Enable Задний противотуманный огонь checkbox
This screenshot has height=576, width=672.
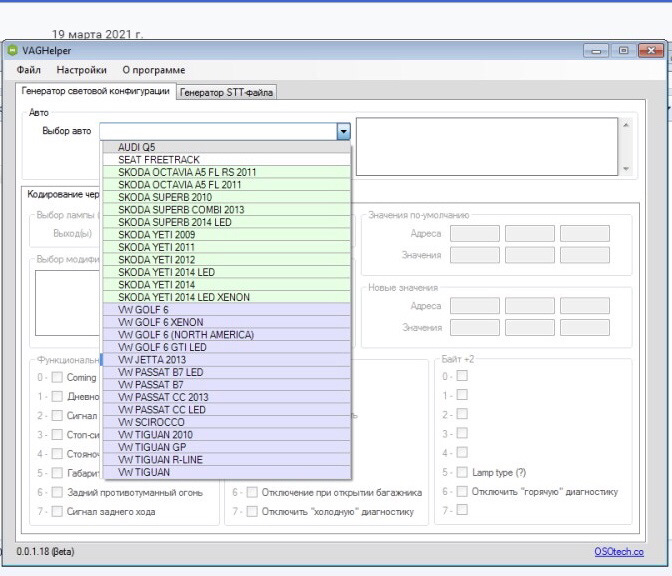click(57, 492)
